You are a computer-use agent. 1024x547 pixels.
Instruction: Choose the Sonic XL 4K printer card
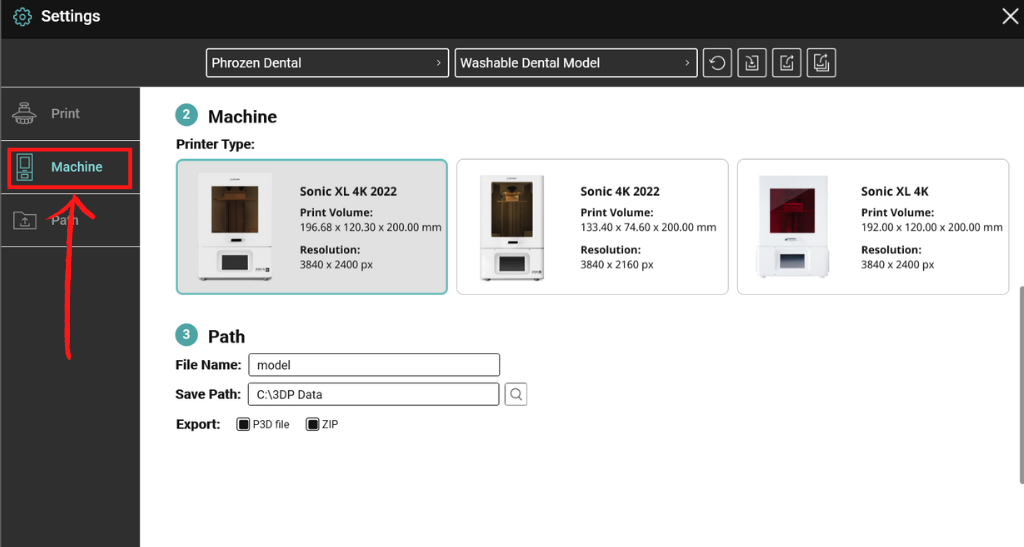873,227
